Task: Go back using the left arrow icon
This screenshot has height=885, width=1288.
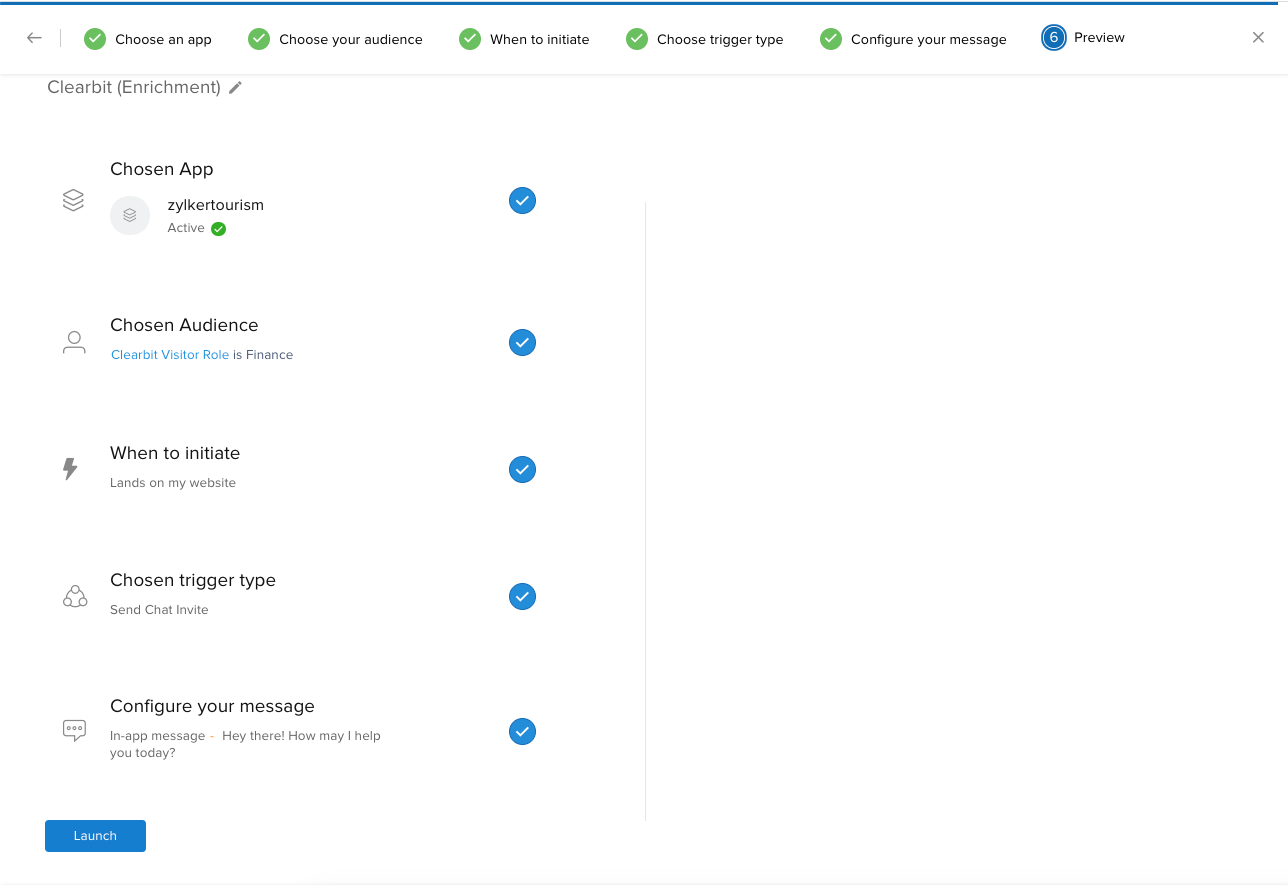Action: click(34, 38)
